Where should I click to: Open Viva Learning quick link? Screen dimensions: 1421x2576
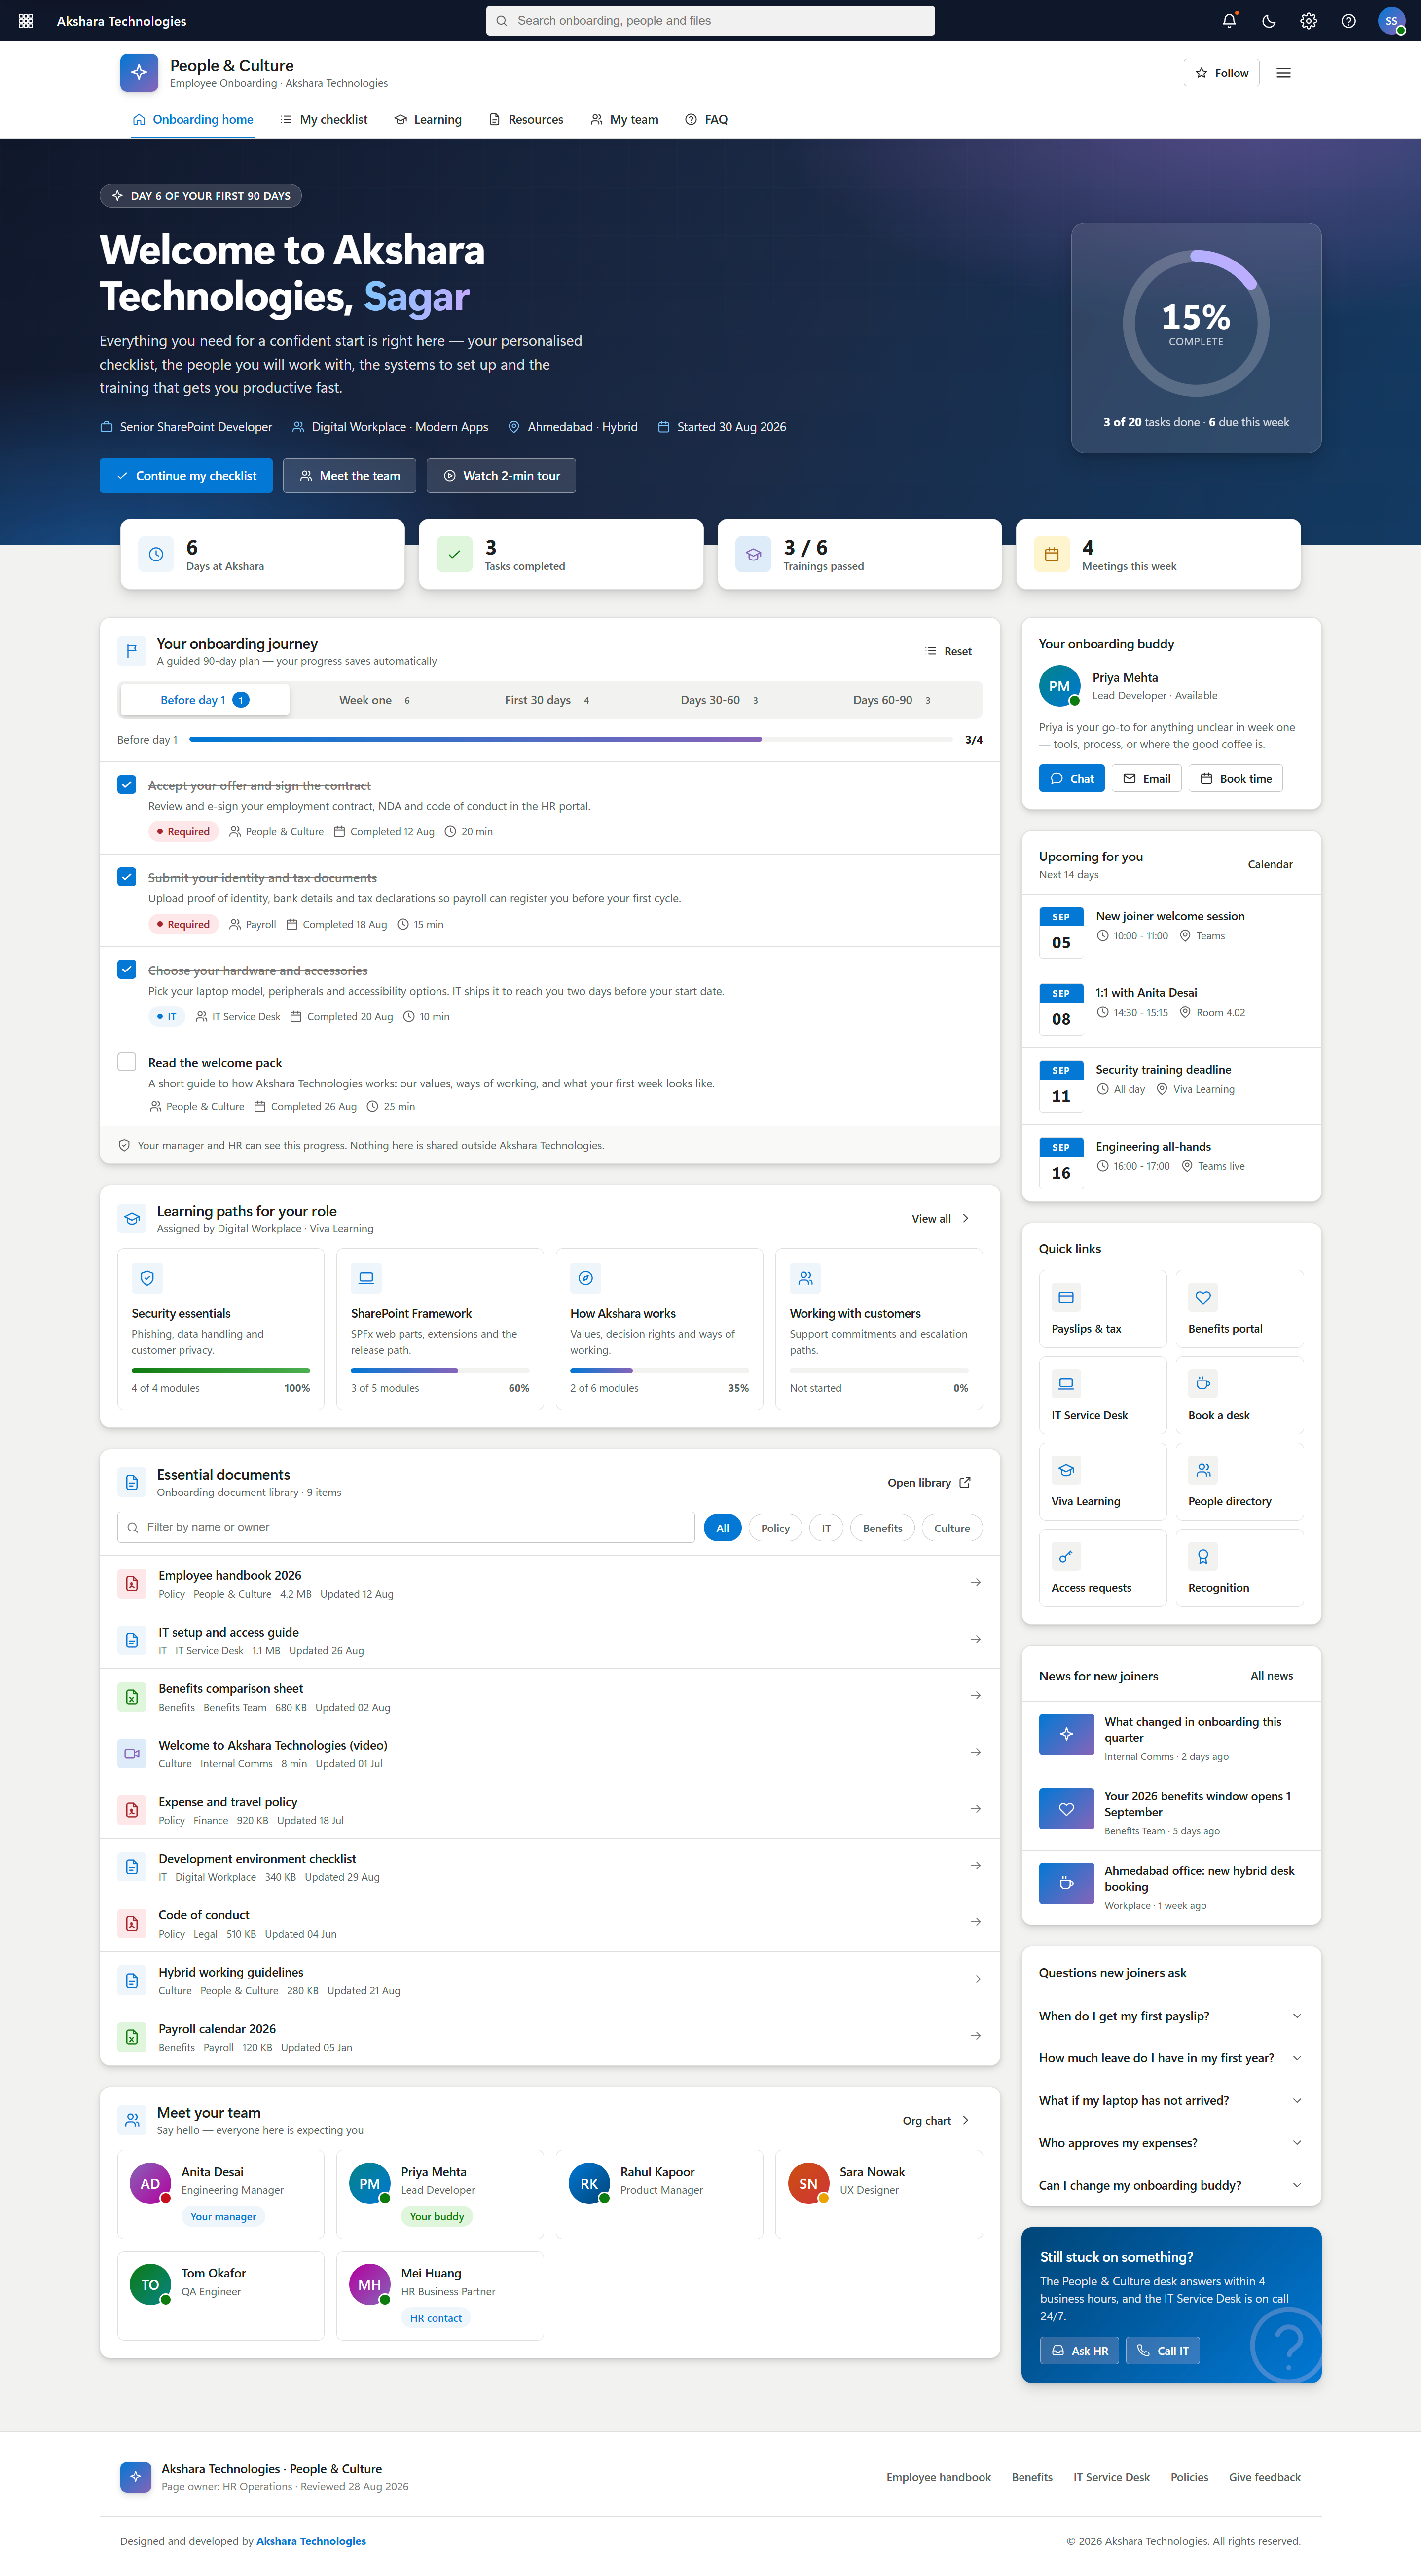tap(1102, 1481)
